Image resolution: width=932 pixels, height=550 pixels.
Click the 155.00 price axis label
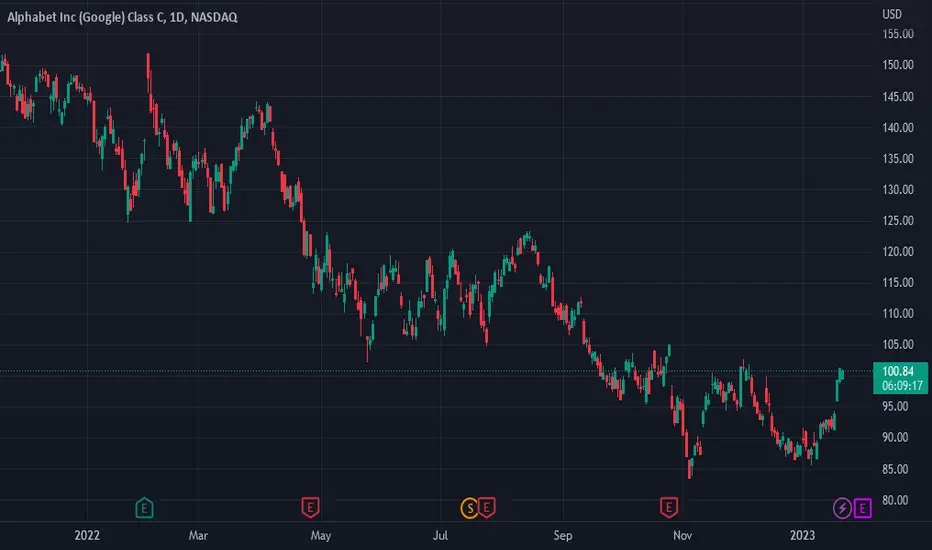coord(898,34)
